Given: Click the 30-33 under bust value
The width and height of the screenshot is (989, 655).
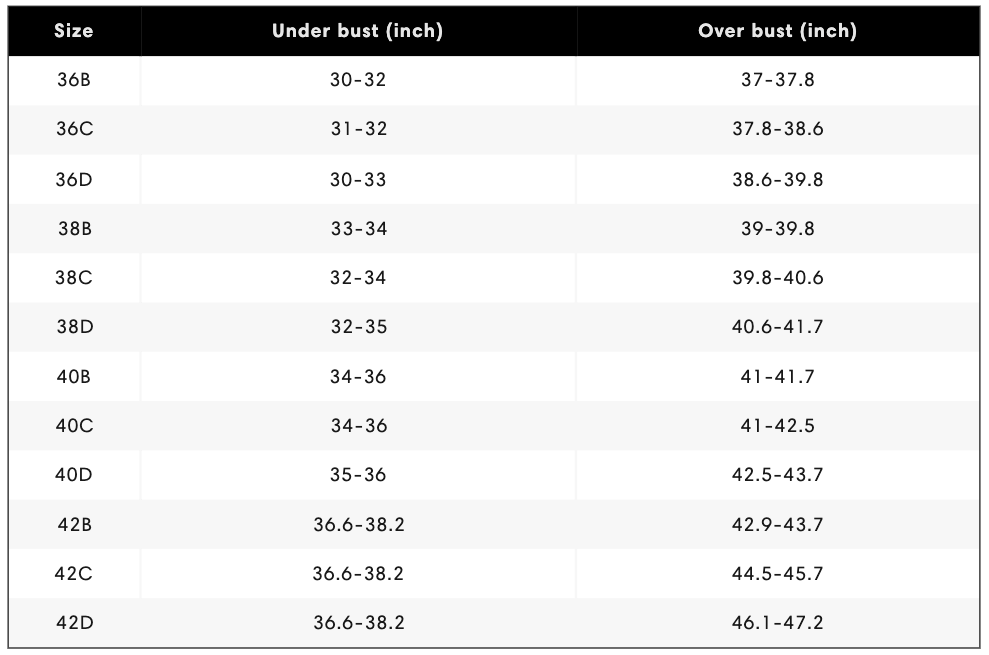Looking at the screenshot, I should [x=358, y=179].
